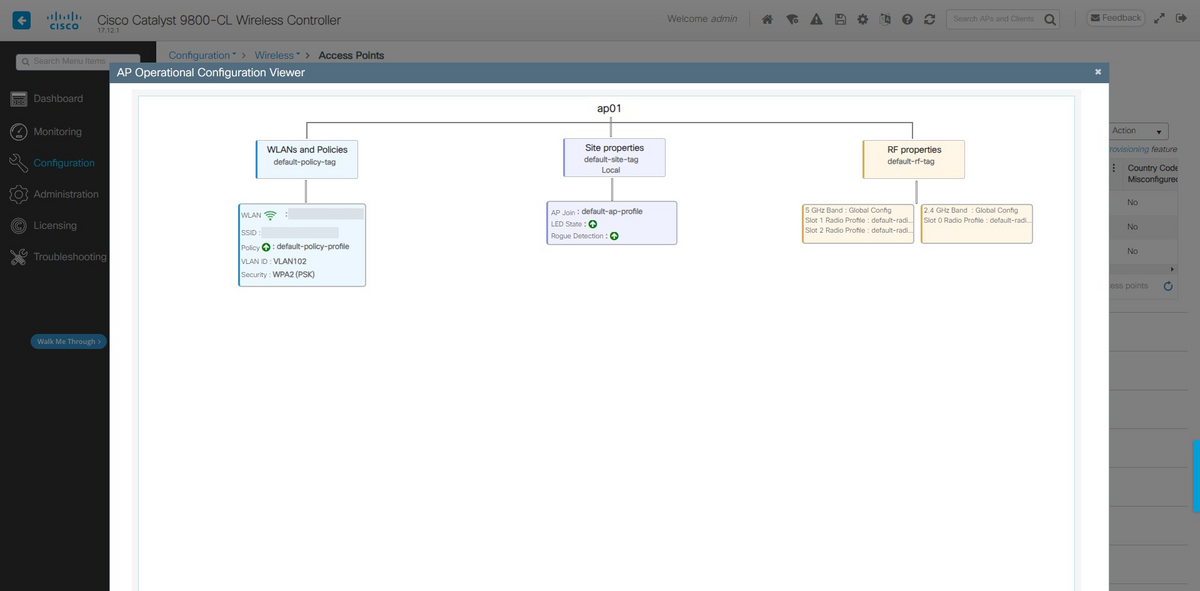Viewport: 1200px width, 591px height.
Task: Expand the LED State green indicator
Action: (x=592, y=224)
